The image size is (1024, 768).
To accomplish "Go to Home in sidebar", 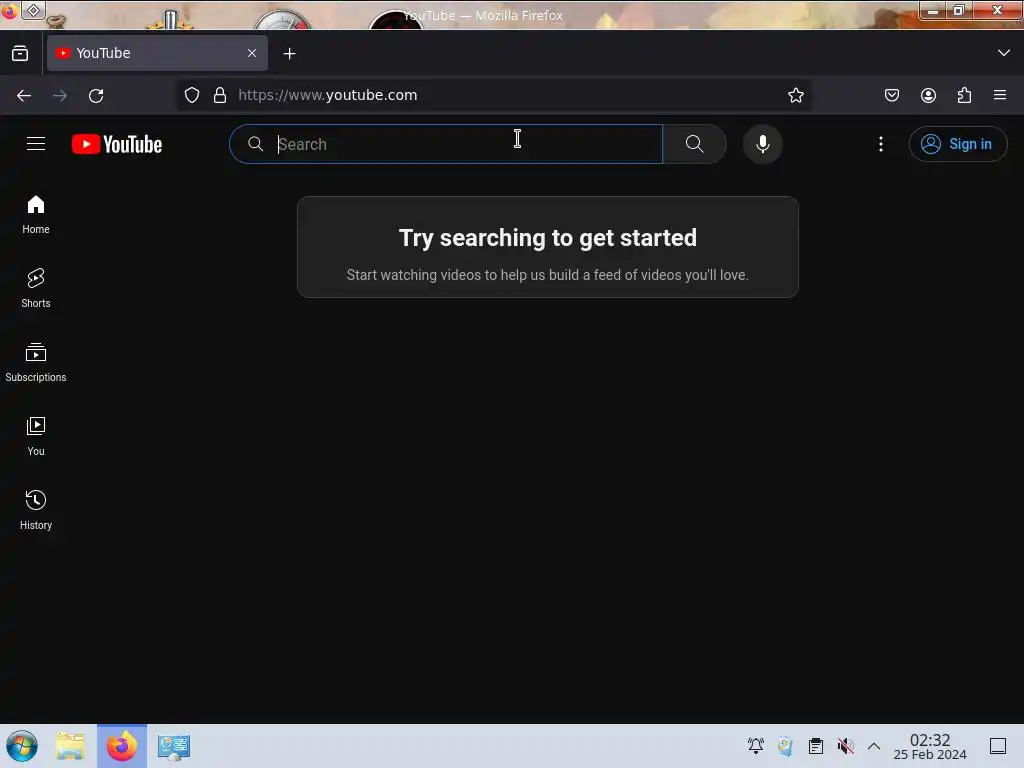I will 36,215.
